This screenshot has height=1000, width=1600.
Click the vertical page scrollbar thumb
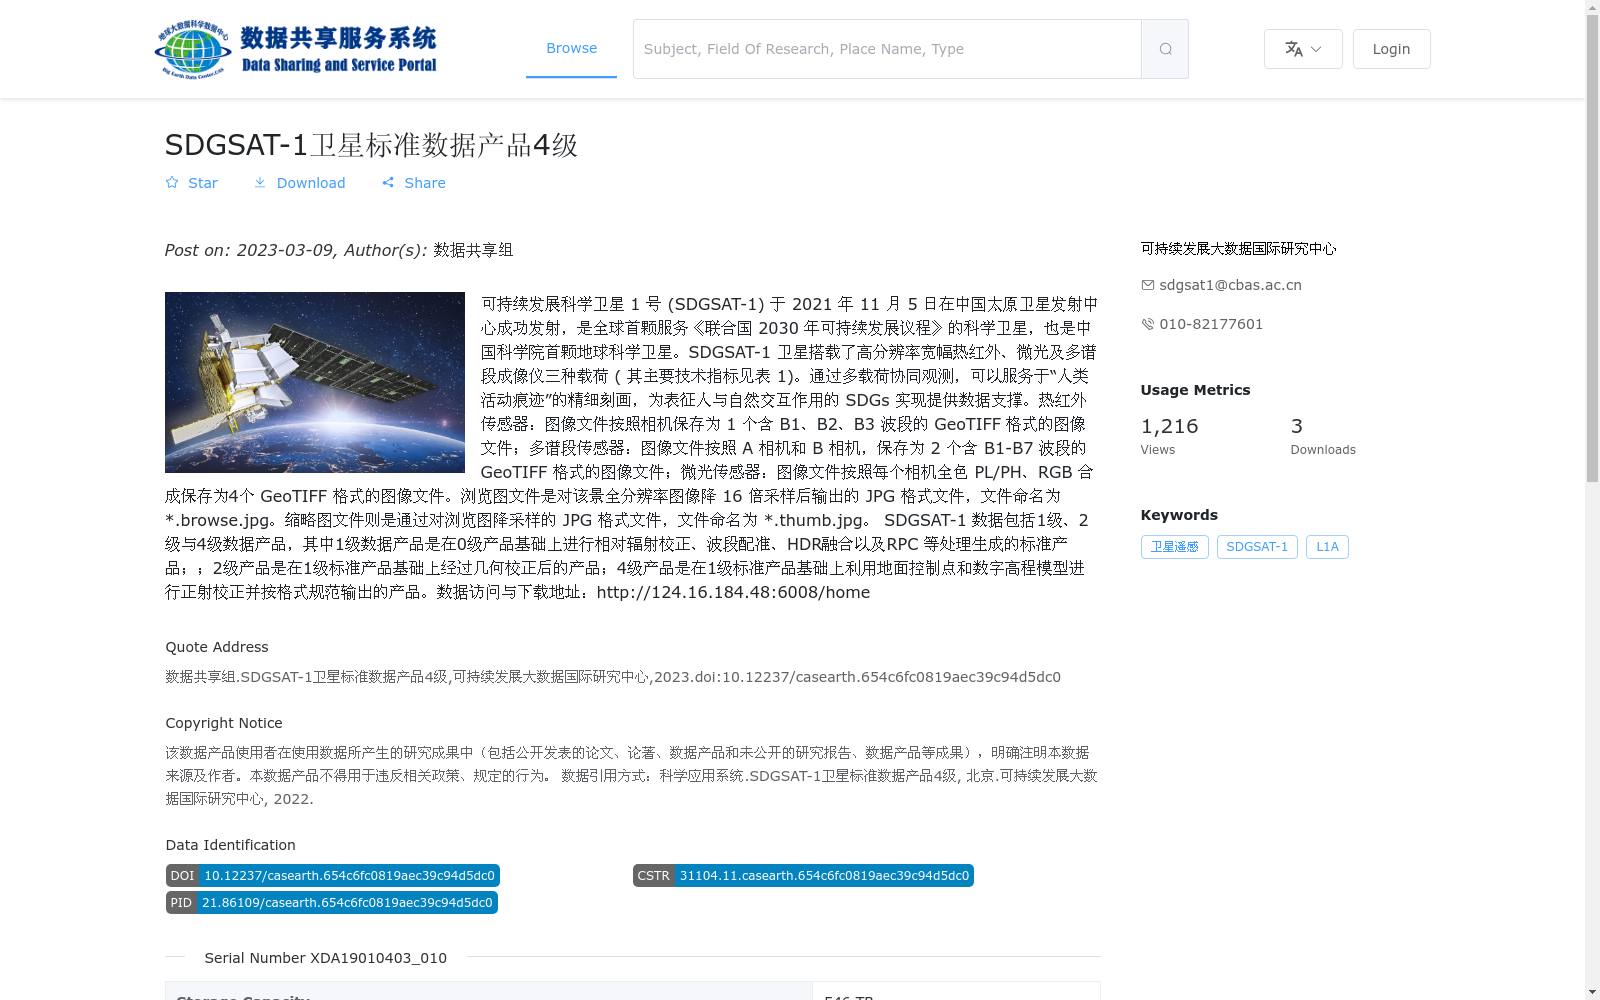1592,250
